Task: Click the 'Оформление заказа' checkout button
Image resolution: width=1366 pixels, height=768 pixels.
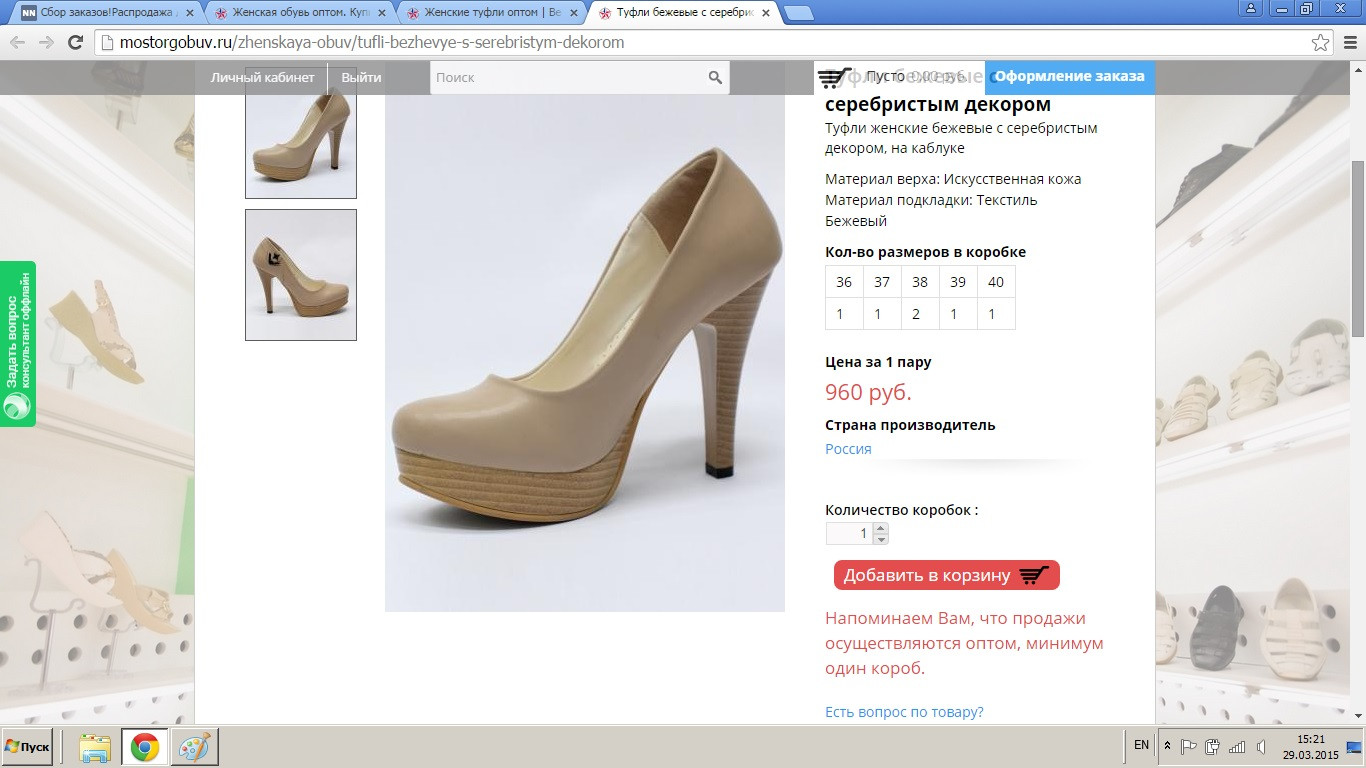Action: pos(1069,77)
